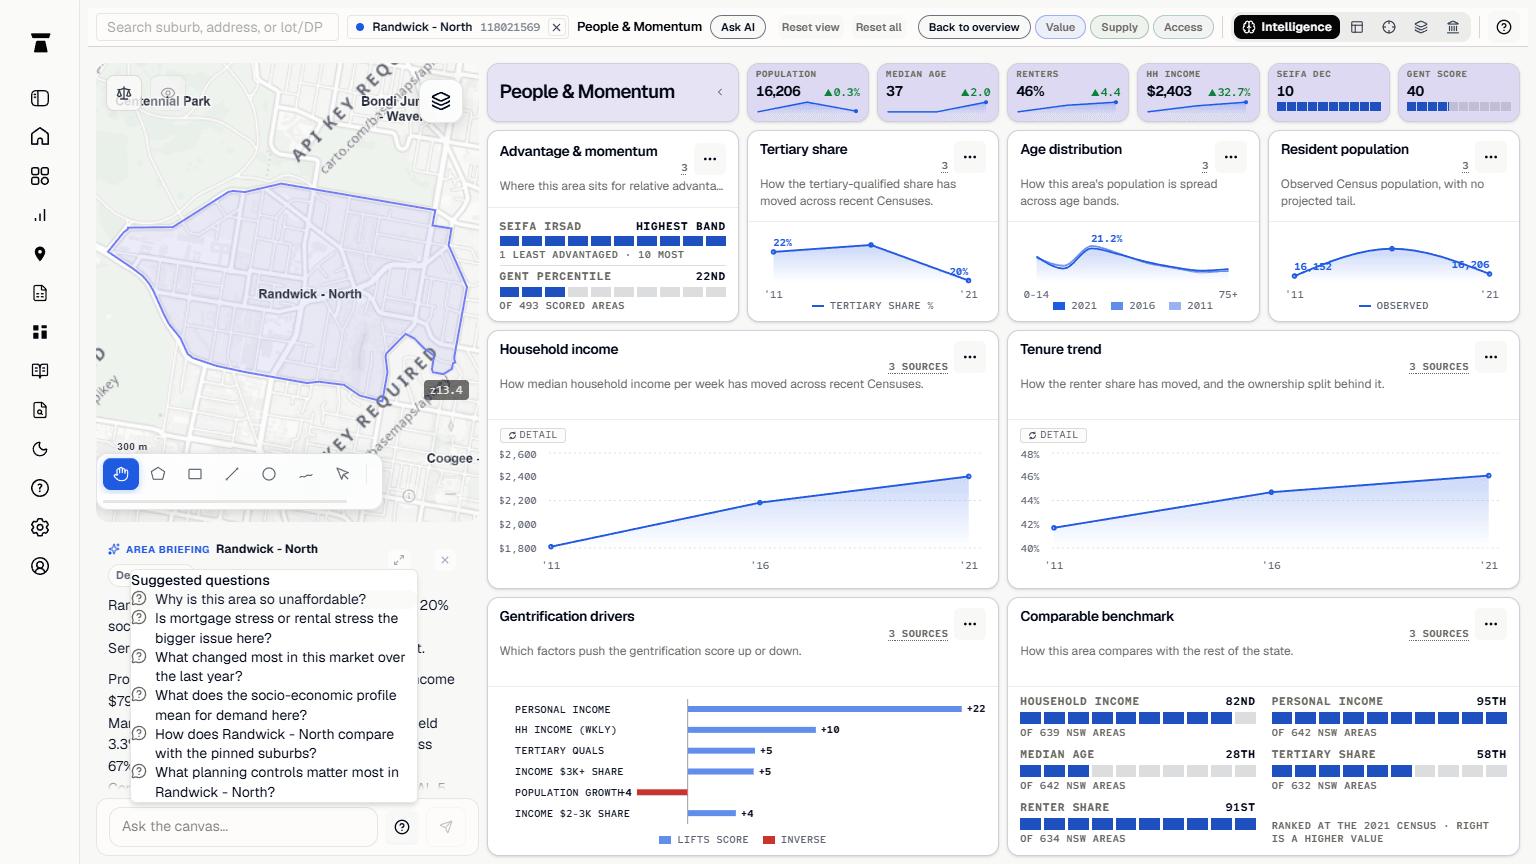Open the grid apps icon in sidebar
Screen dimensions: 1536x864
click(x=40, y=176)
